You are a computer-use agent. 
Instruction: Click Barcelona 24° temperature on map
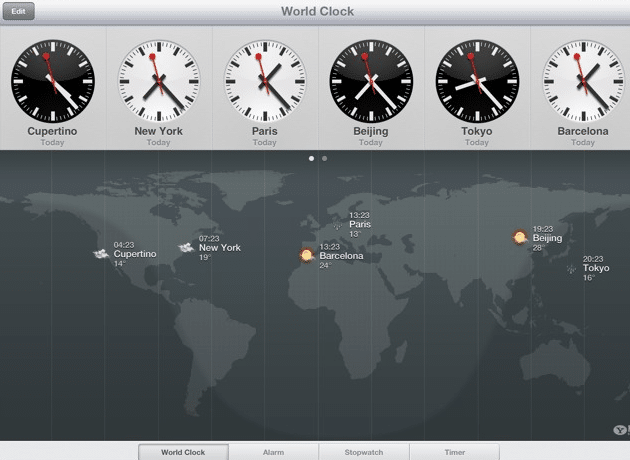pyautogui.click(x=325, y=265)
